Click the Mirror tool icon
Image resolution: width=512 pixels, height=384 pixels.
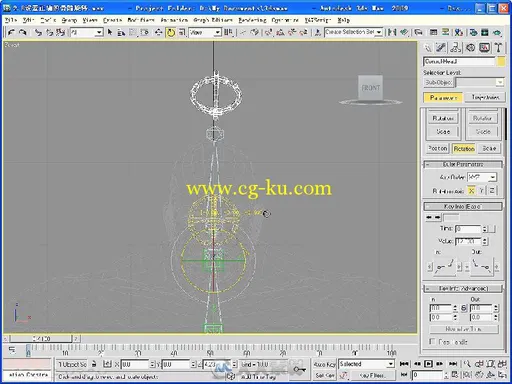click(392, 32)
